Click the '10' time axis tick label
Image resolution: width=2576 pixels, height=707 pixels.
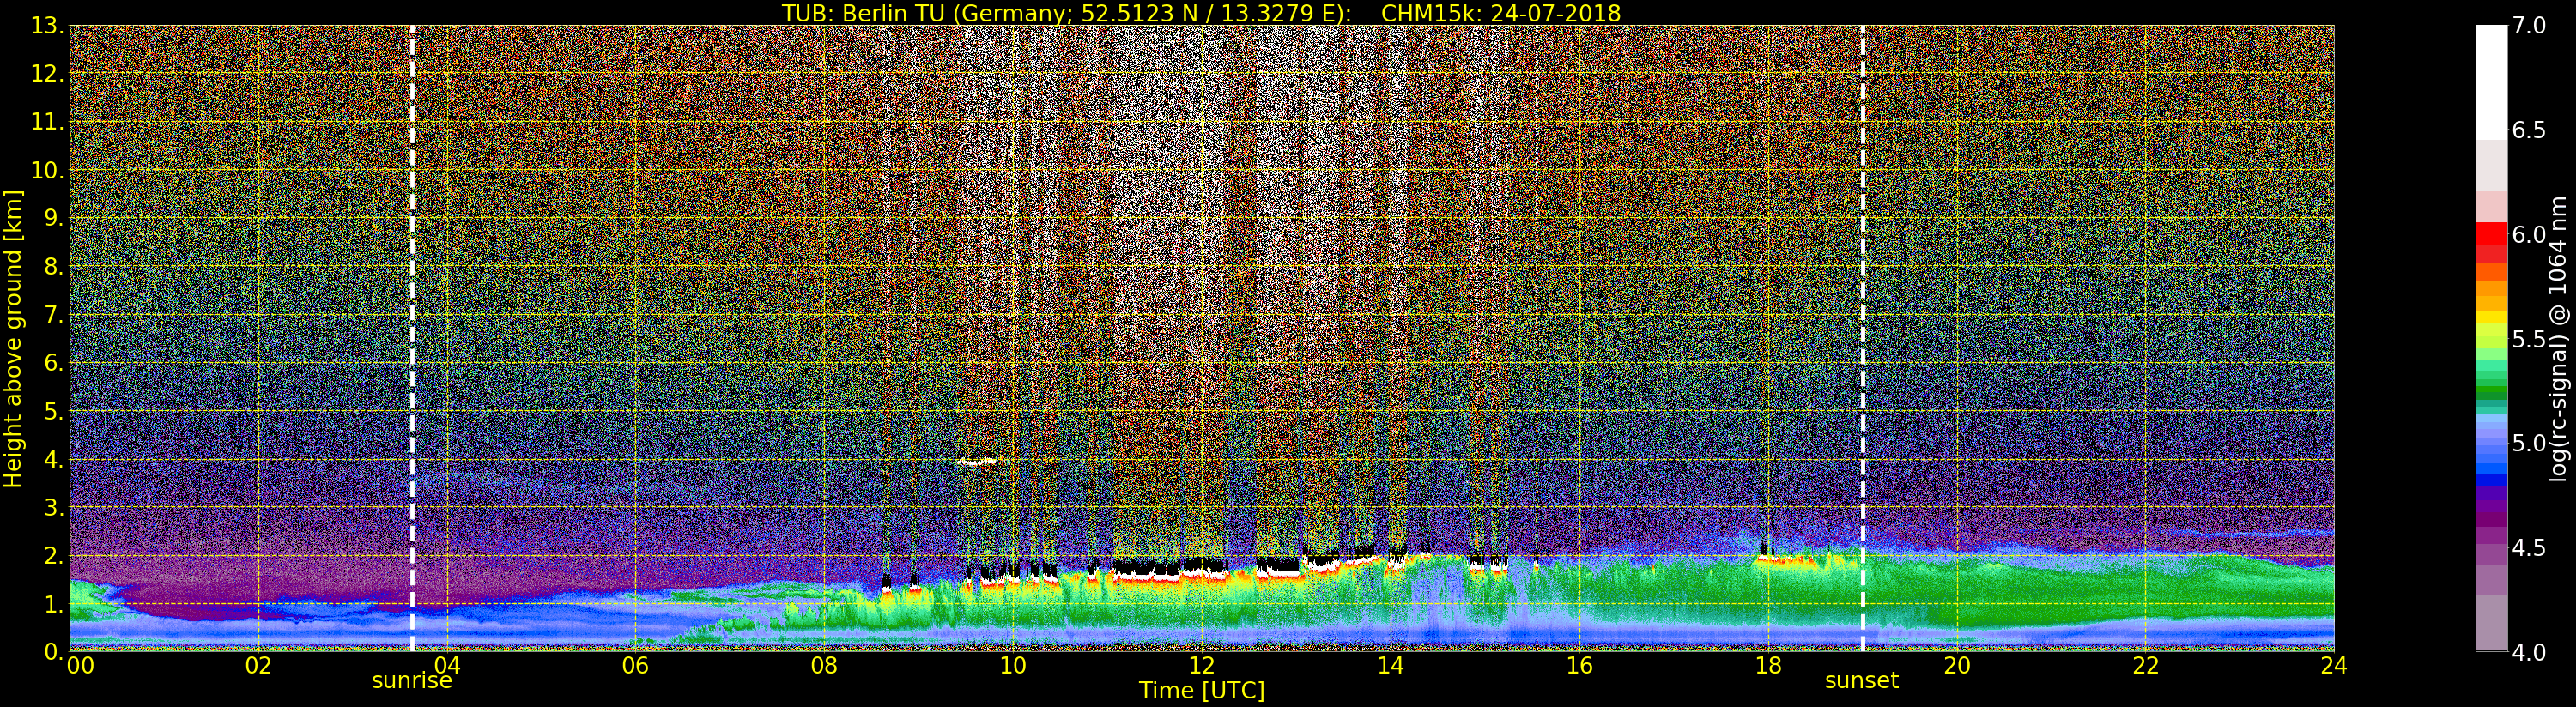(1013, 666)
